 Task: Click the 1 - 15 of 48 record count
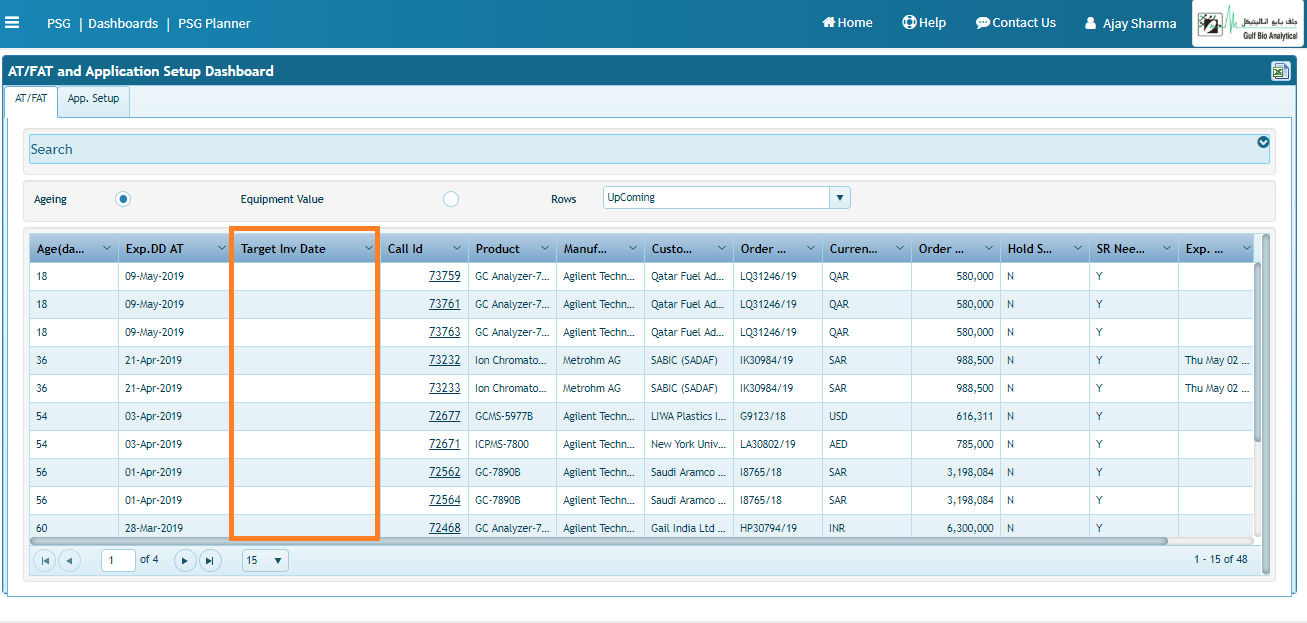coord(1220,560)
